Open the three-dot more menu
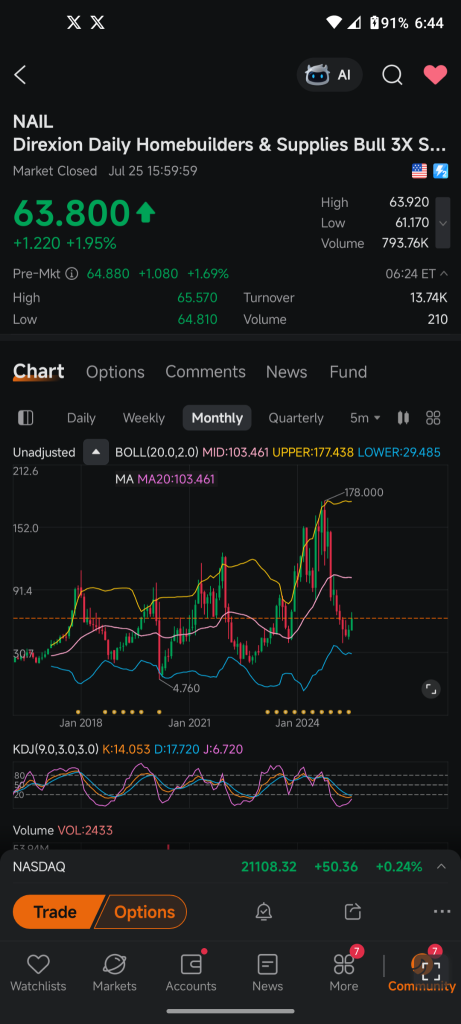461x1024 pixels. tap(441, 912)
